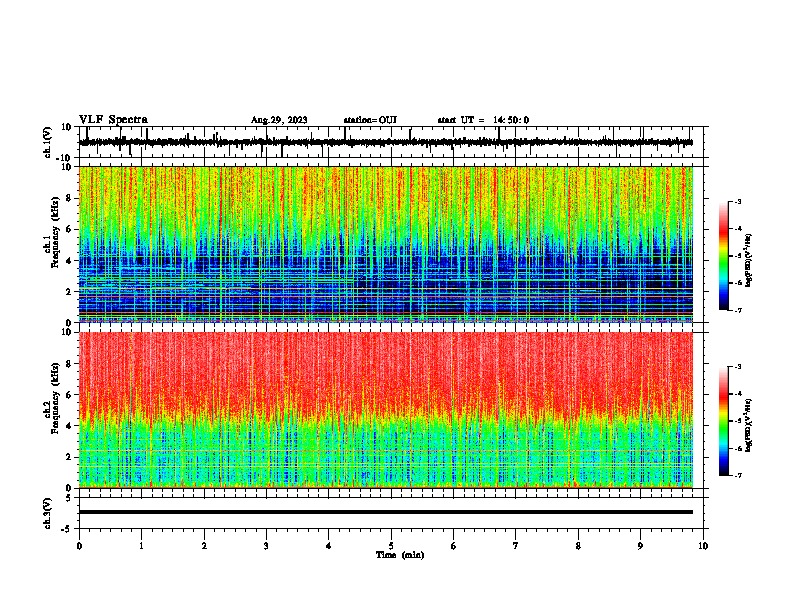Click the "5" tick on ch.3(V) axis
The image size is (792, 612).
(69, 497)
